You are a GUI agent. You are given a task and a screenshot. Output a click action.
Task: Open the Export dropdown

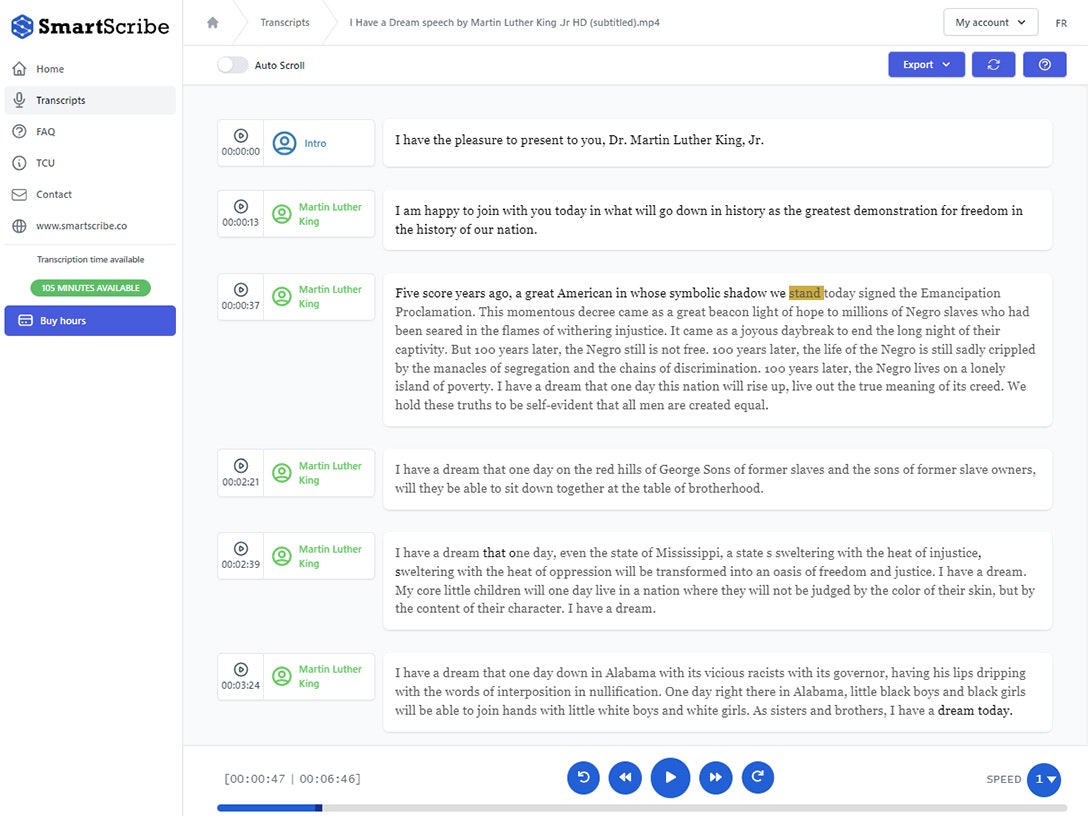[926, 64]
